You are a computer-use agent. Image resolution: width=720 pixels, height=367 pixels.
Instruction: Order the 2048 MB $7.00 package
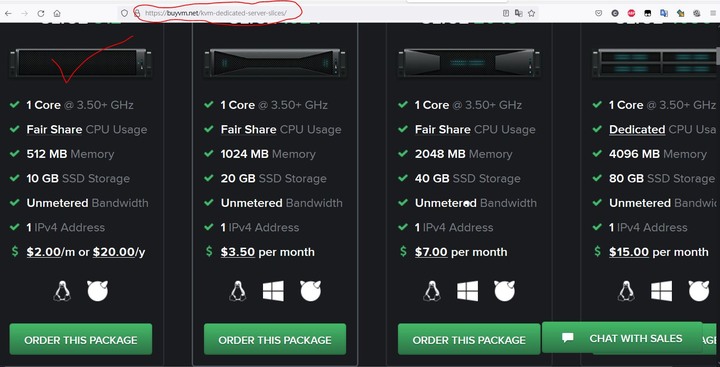pyautogui.click(x=469, y=339)
